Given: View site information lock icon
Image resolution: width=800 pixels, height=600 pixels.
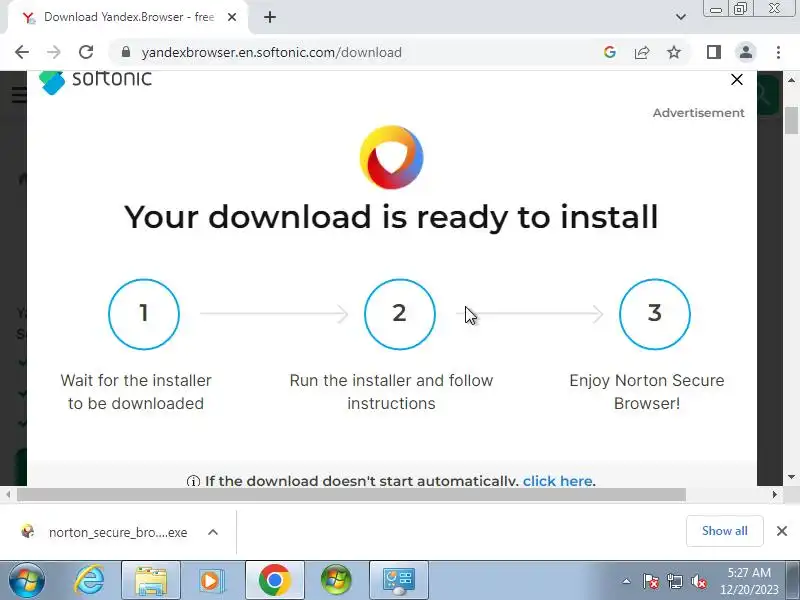Looking at the screenshot, I should coord(126,52).
